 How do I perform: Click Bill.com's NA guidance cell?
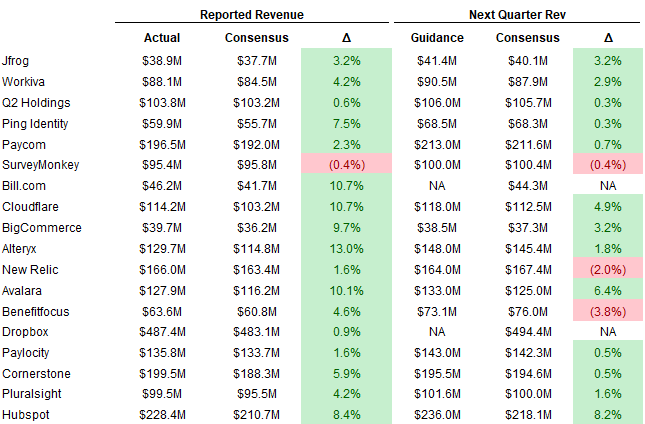point(436,186)
